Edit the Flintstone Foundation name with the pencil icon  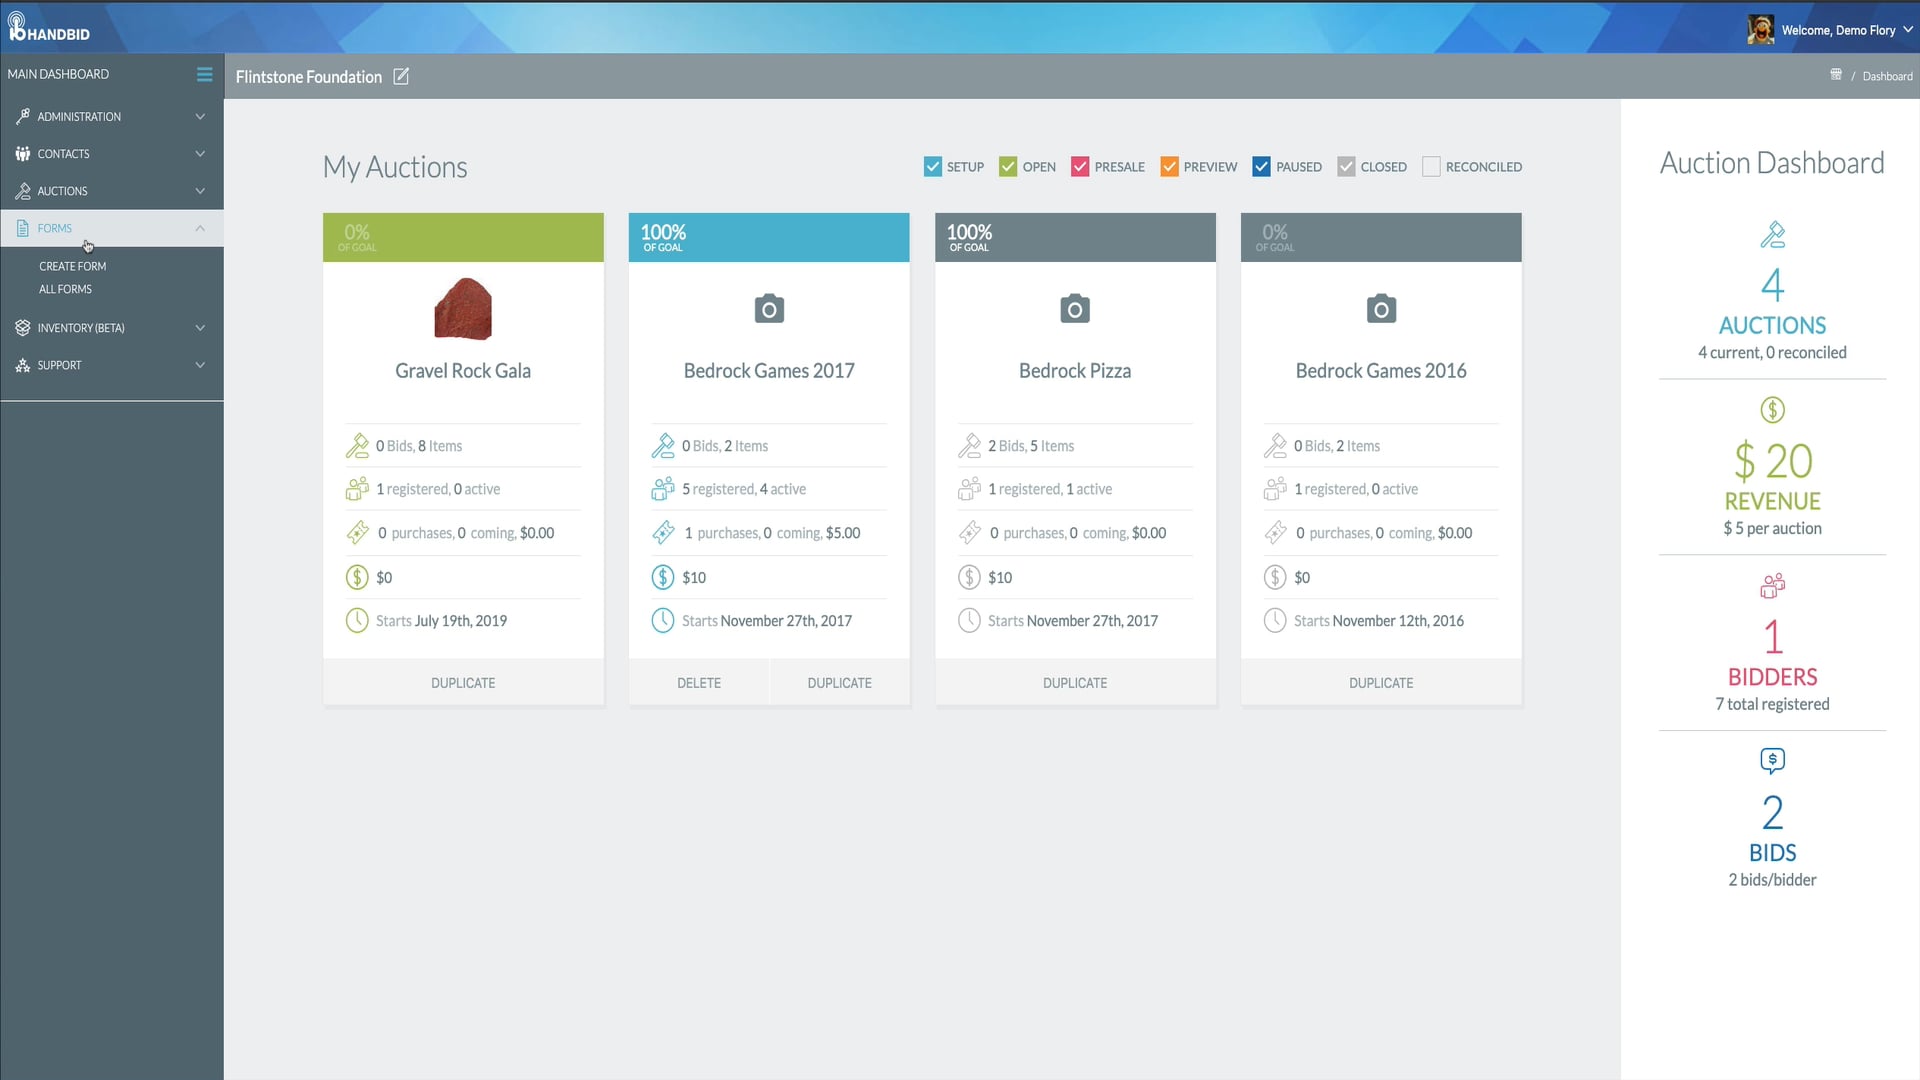(x=401, y=77)
